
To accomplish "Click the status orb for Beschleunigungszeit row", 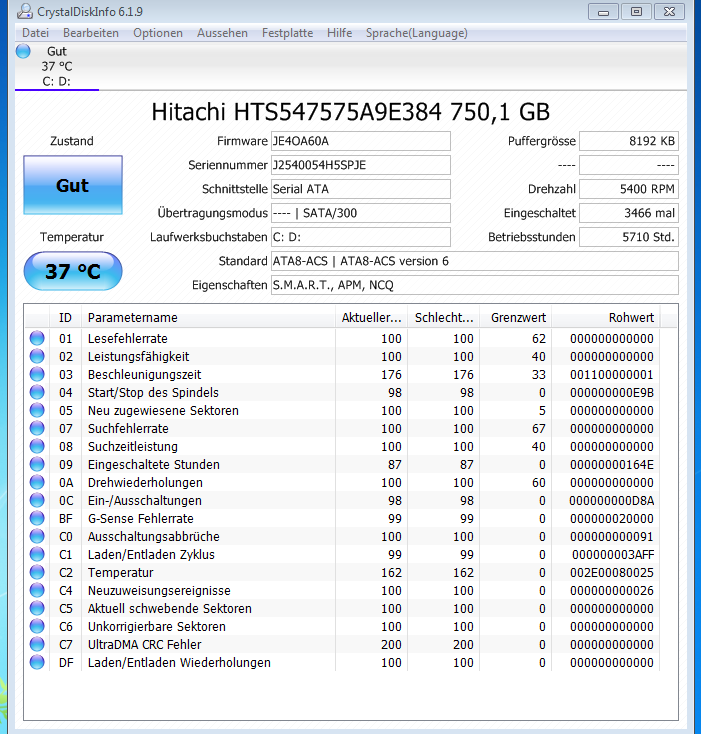I will pos(37,374).
